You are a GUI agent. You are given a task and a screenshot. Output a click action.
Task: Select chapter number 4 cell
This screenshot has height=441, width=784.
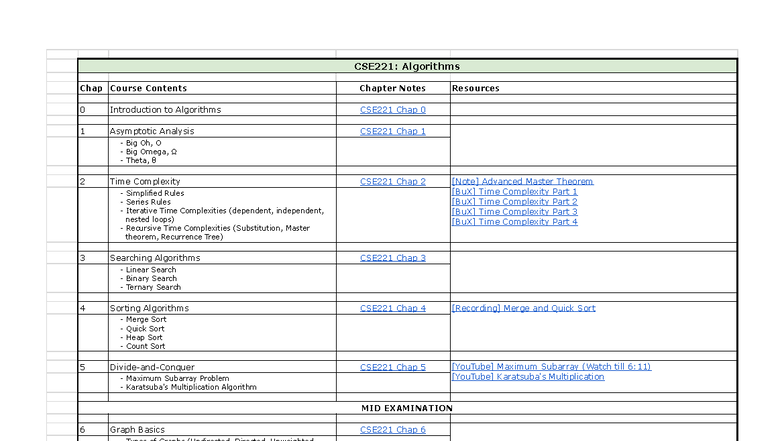[x=93, y=308]
